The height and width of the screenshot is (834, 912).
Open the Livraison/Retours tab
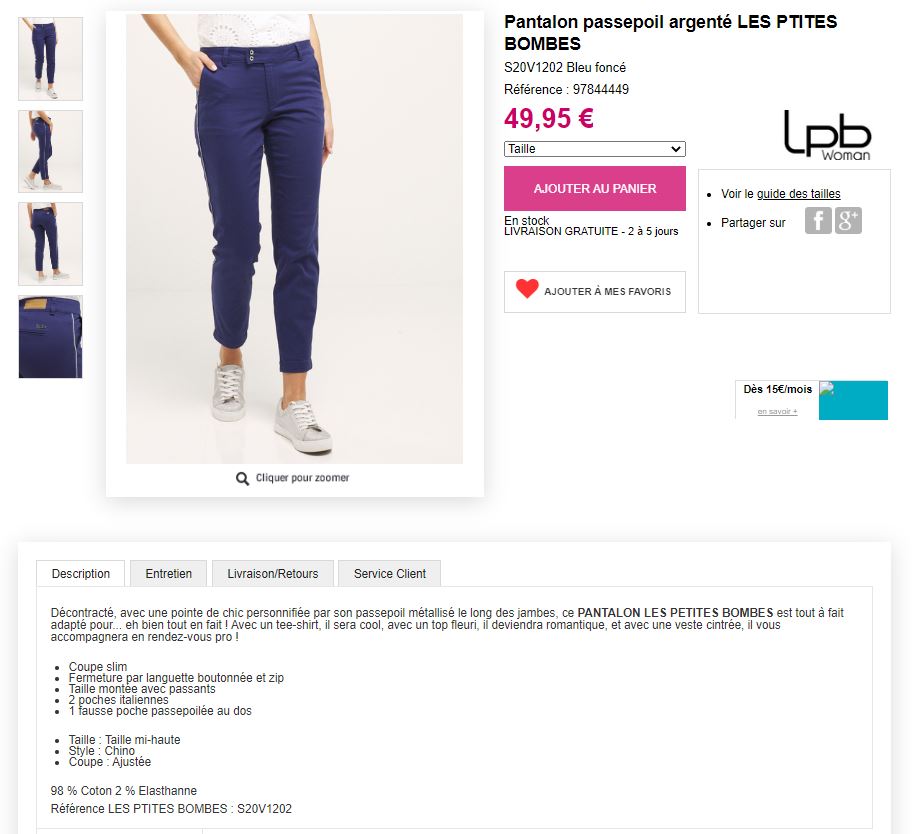[x=273, y=573]
